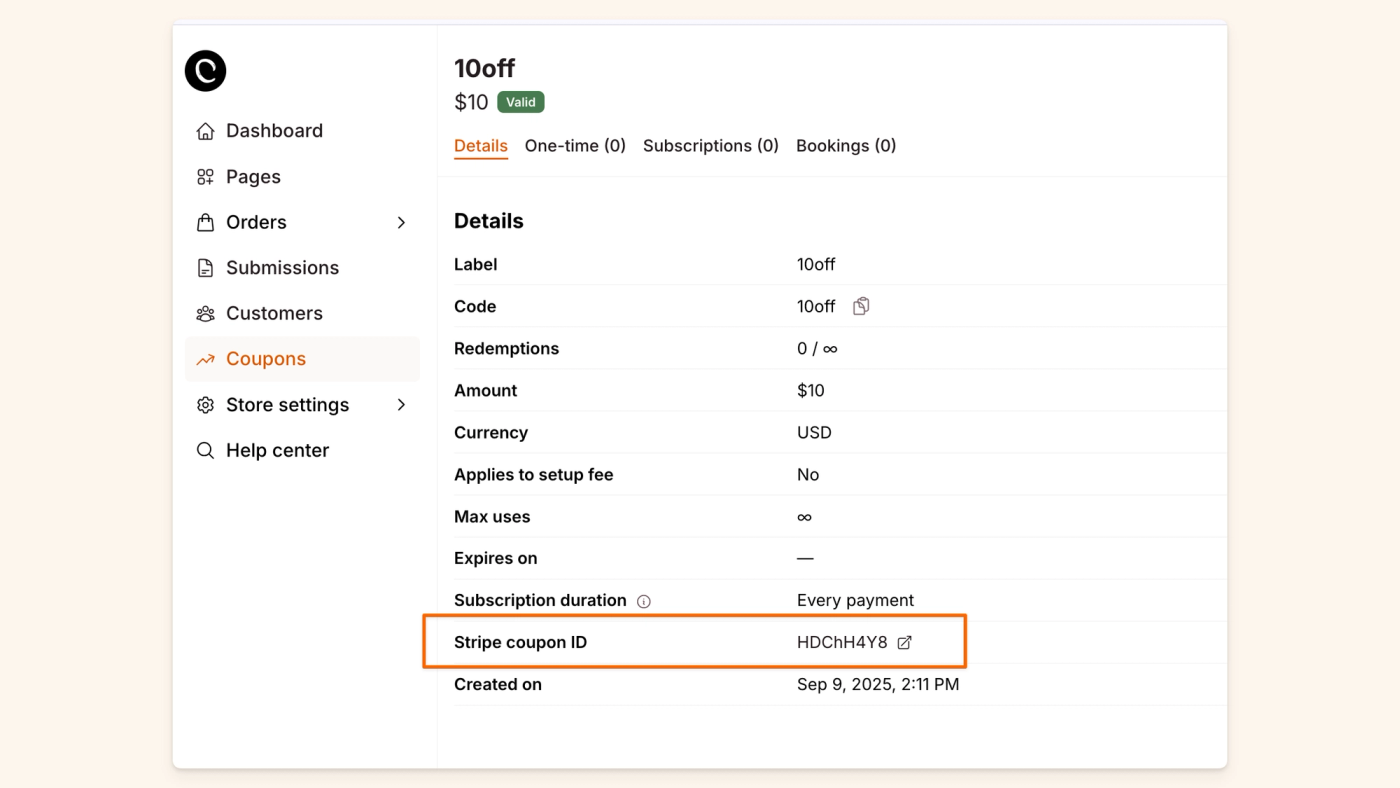Select the Pages icon in the sidebar
The height and width of the screenshot is (788, 1400).
205,176
